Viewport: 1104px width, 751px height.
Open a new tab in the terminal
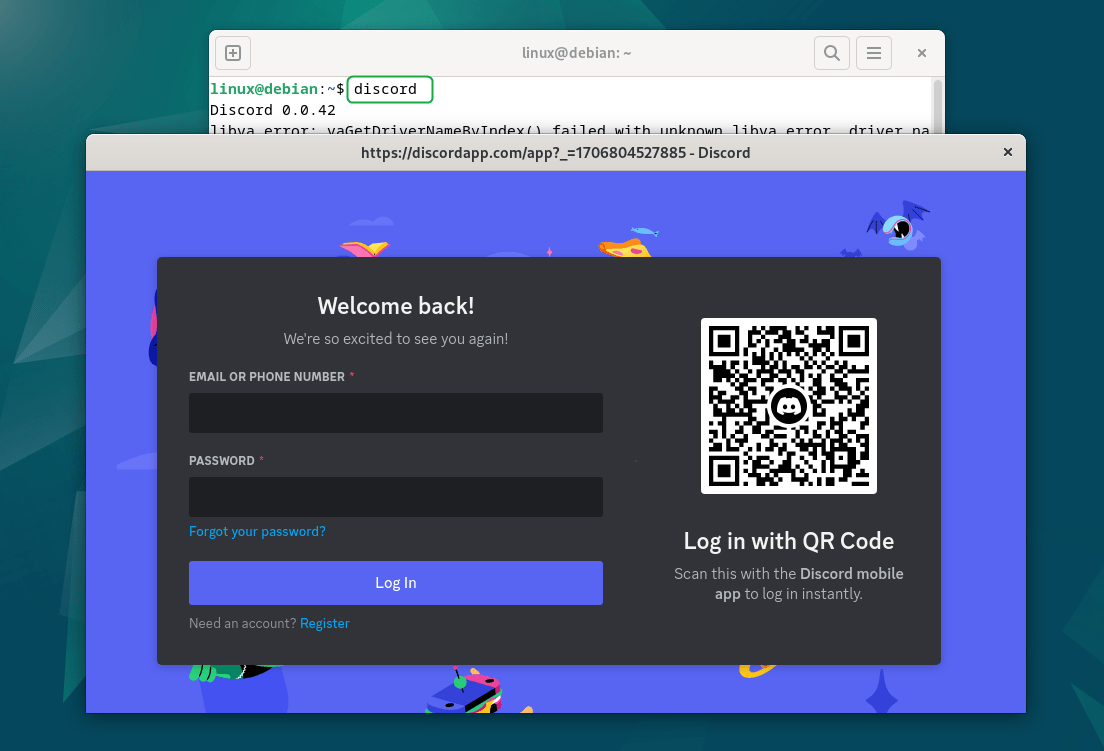233,53
